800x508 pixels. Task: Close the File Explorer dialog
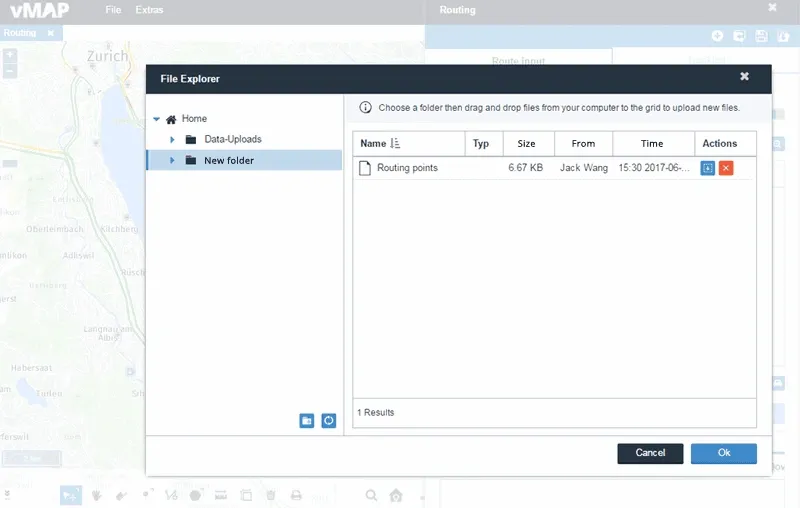coord(744,76)
